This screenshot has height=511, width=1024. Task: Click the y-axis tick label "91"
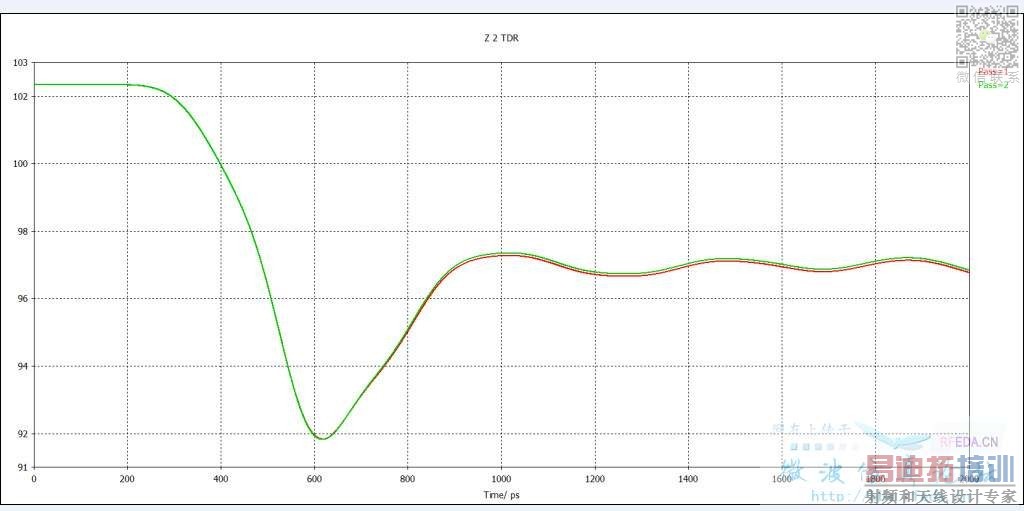tap(24, 467)
